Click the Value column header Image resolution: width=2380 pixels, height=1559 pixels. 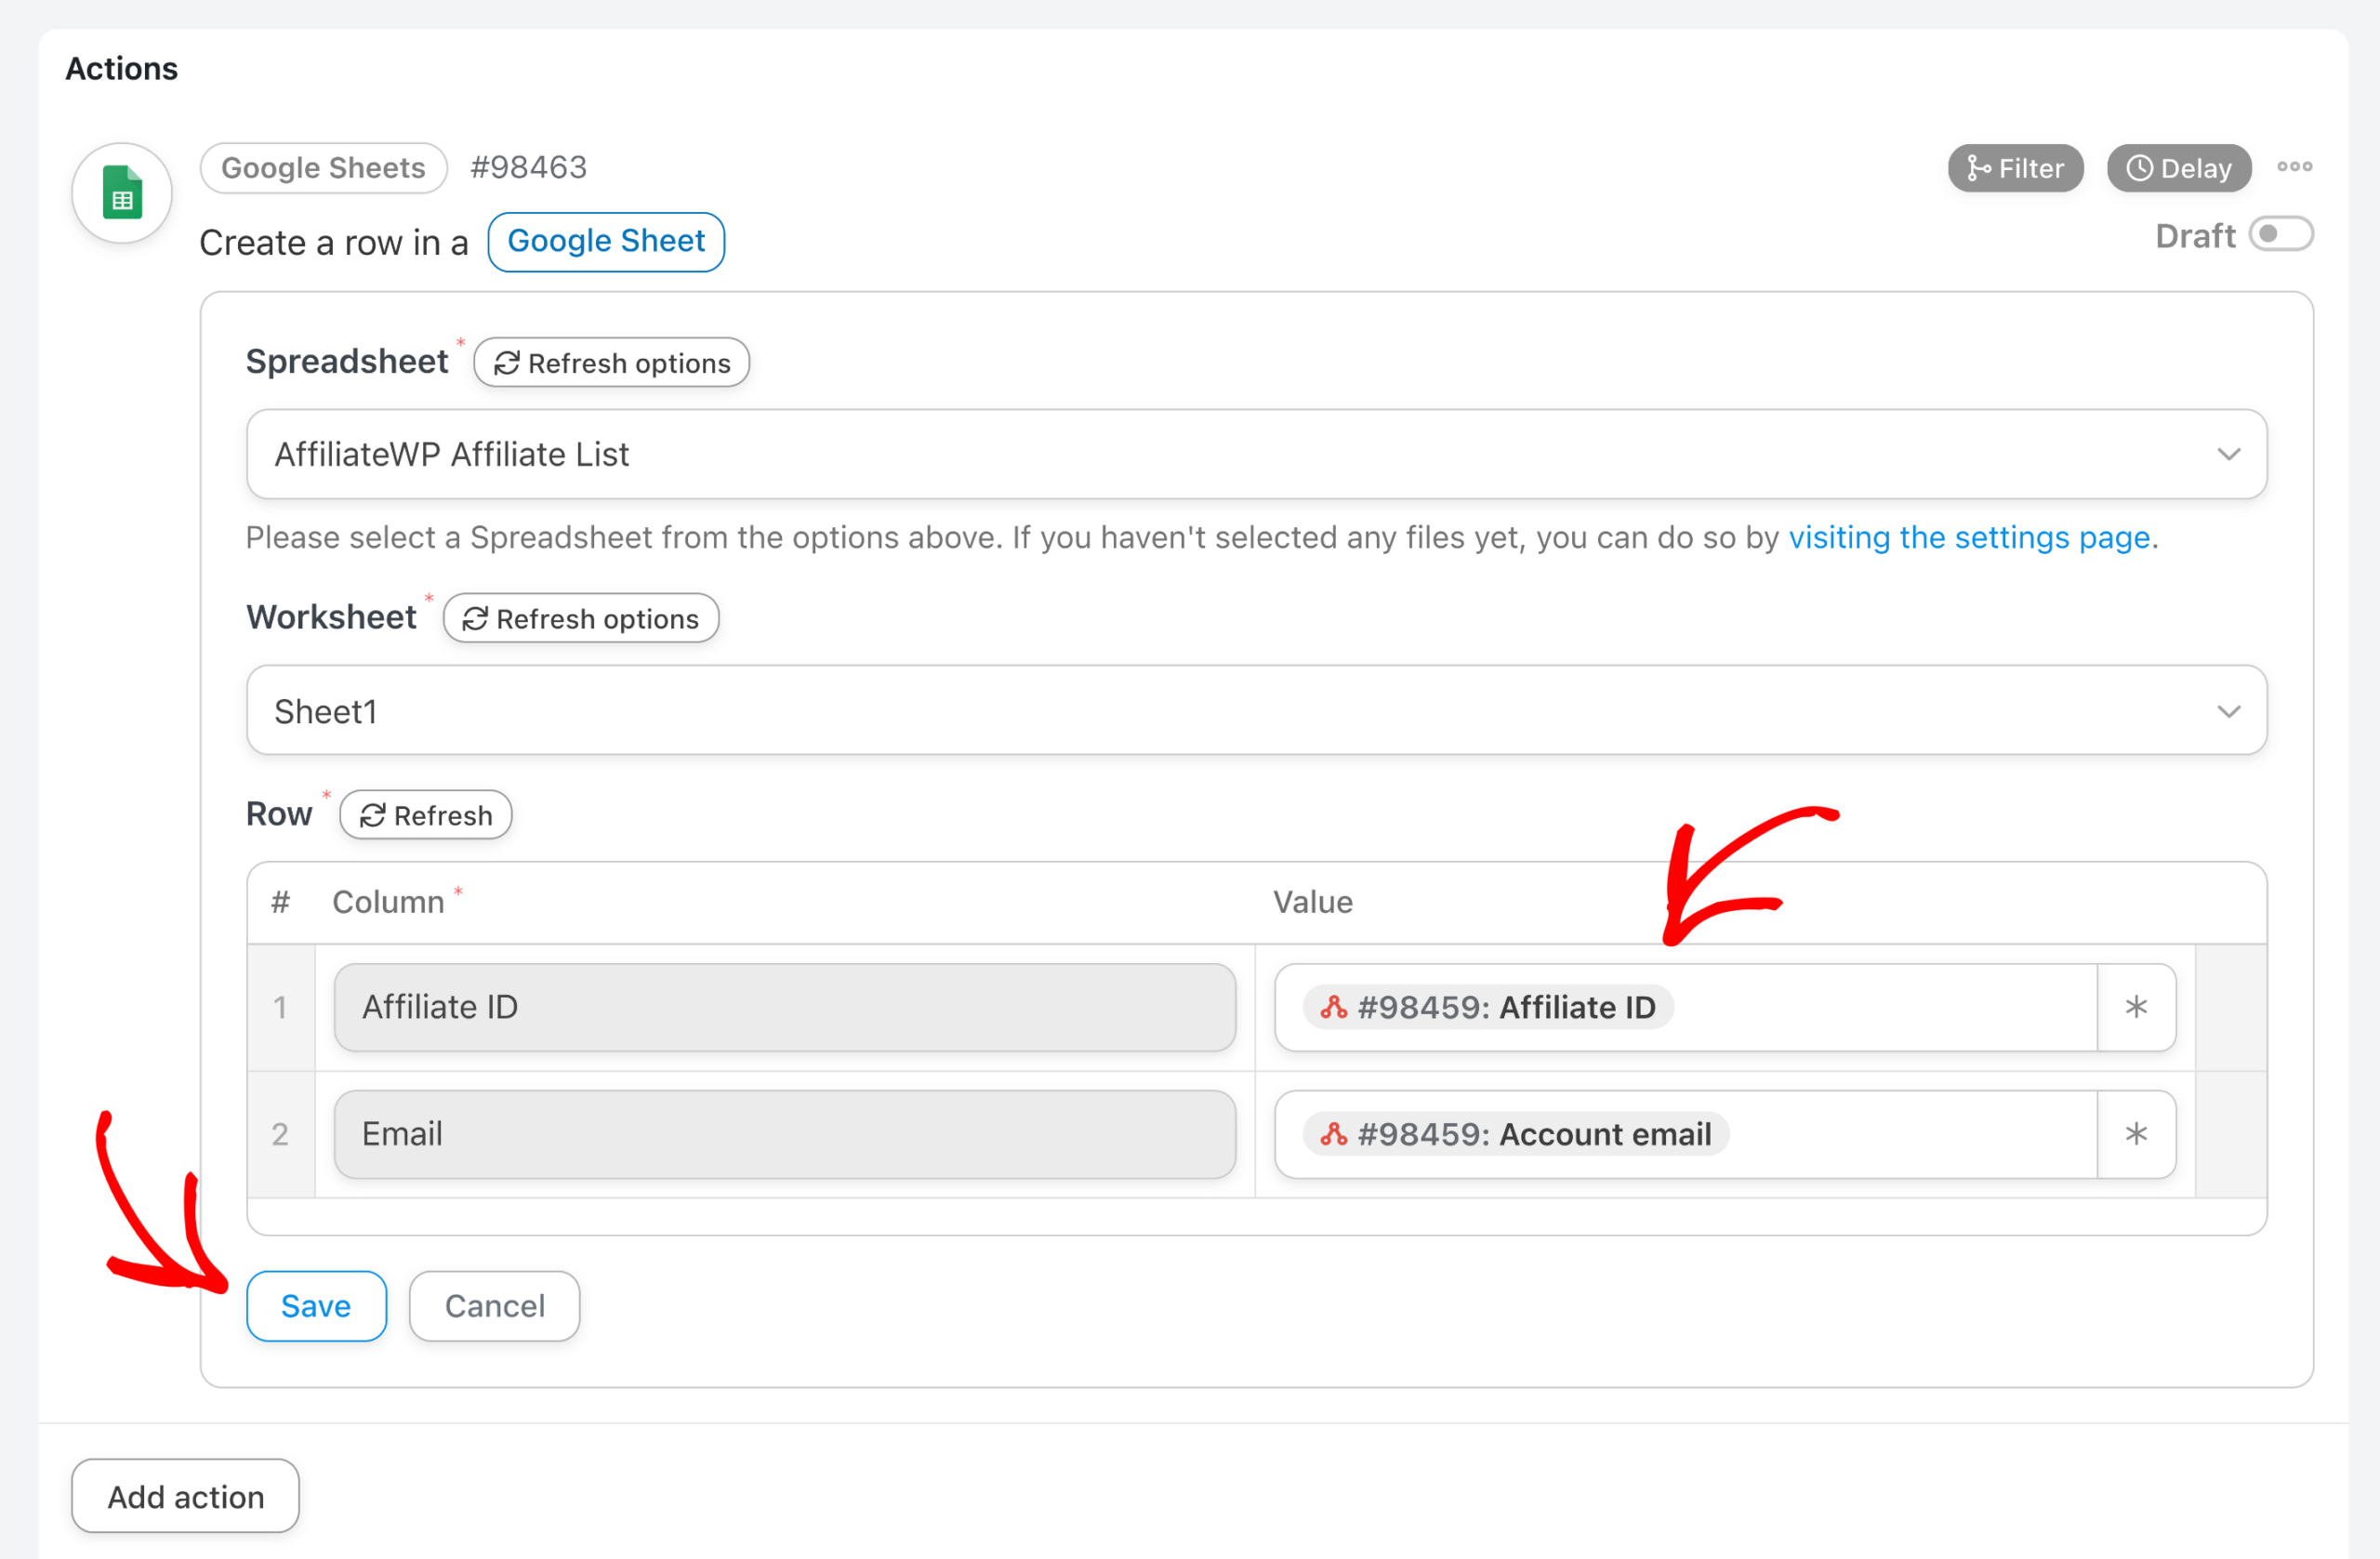tap(1313, 902)
